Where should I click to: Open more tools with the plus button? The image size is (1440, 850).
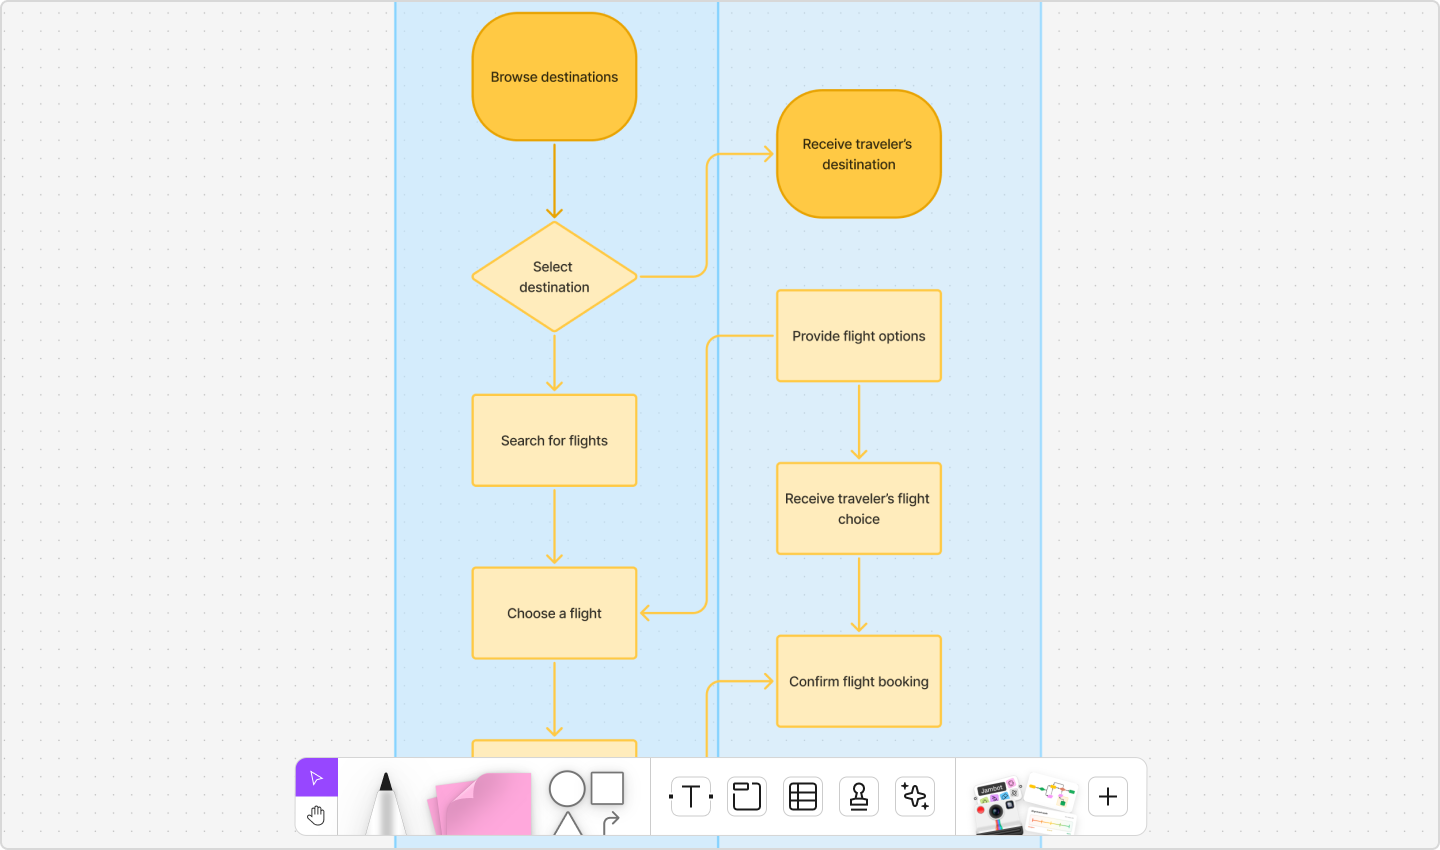(x=1107, y=796)
